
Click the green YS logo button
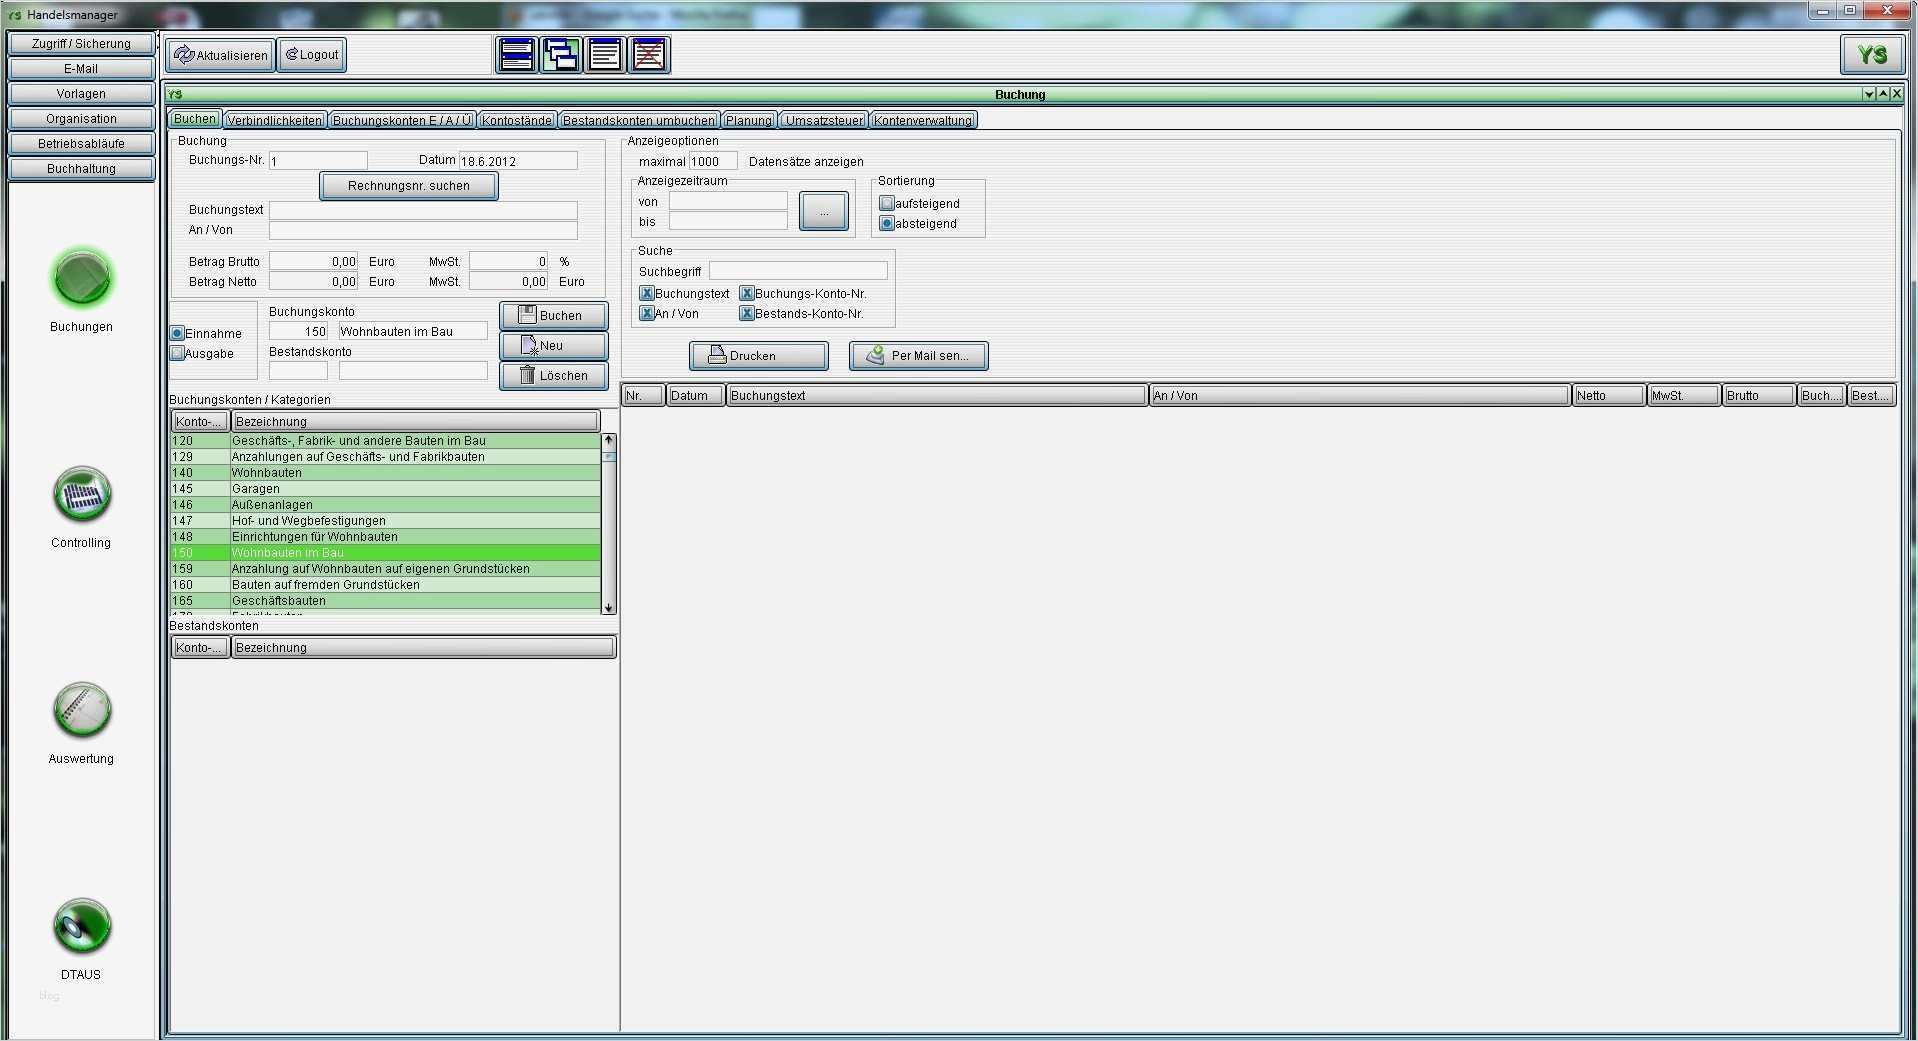coord(1872,55)
